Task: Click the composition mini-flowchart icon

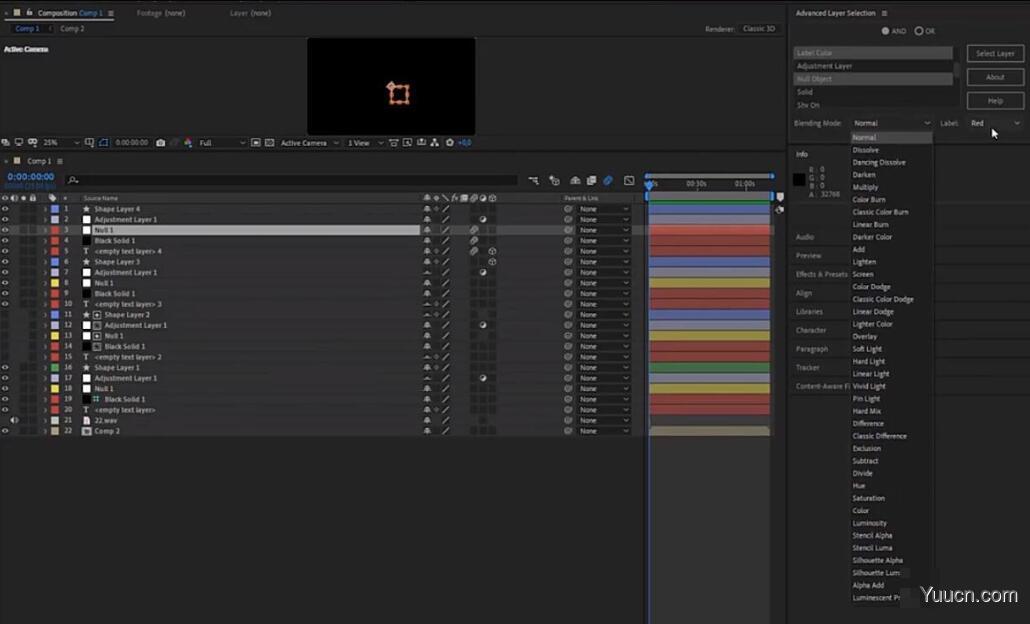Action: coord(533,181)
